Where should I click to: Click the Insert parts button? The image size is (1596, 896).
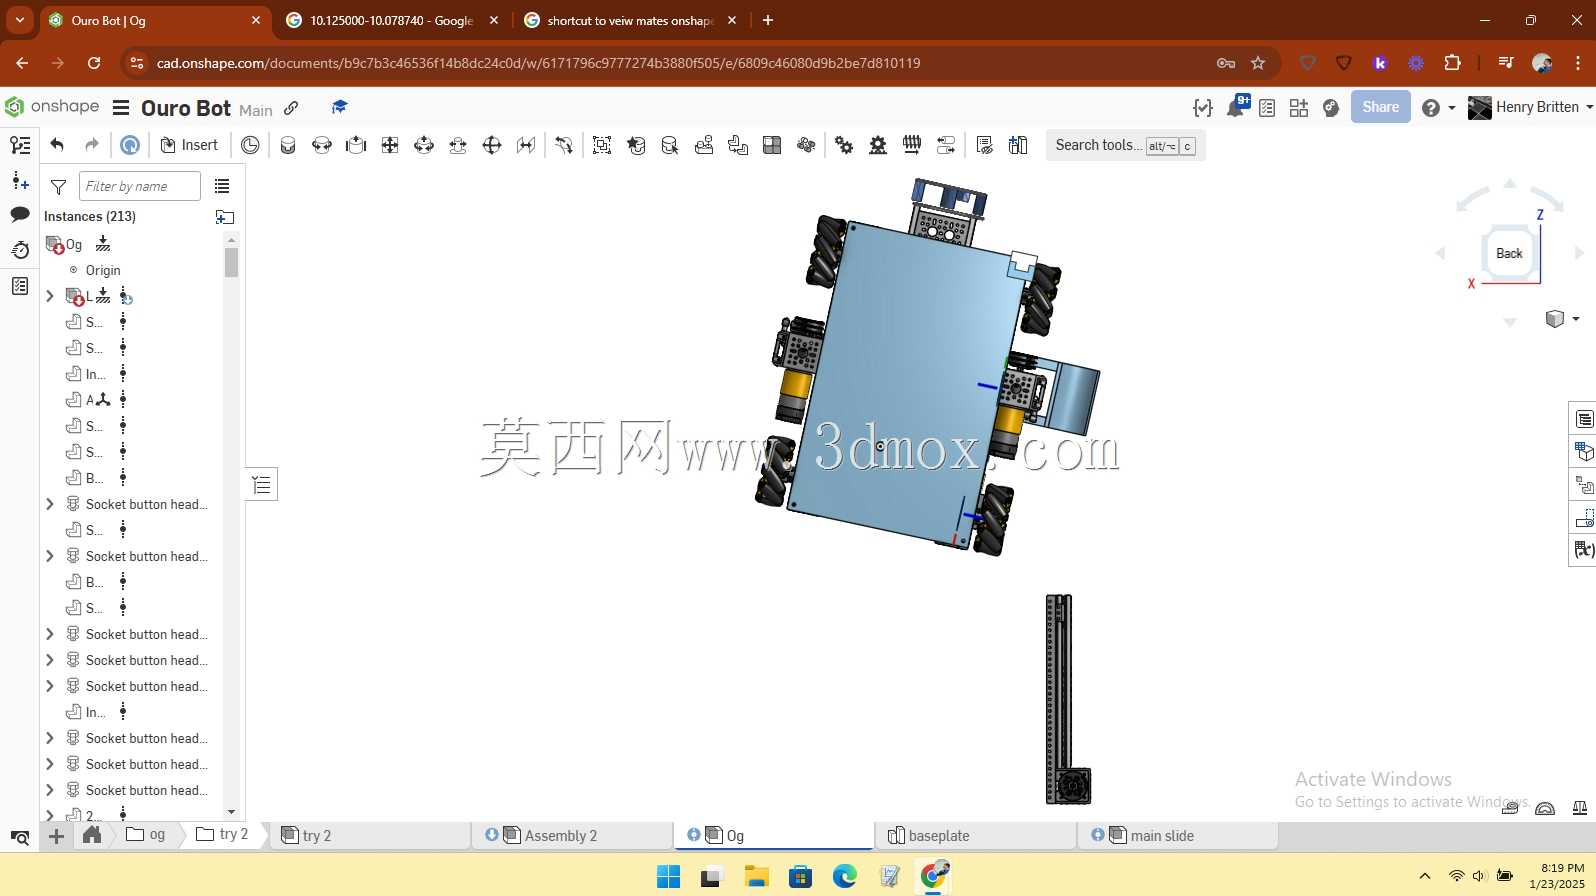189,145
